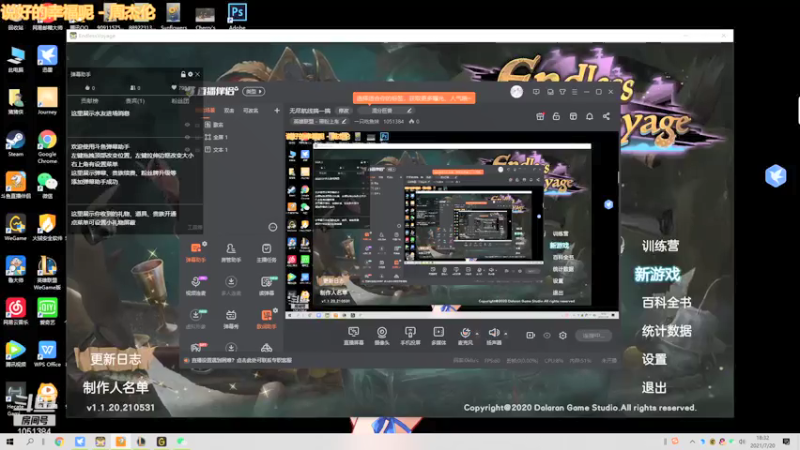Open the WeGame desktop shortcut

coord(16,228)
